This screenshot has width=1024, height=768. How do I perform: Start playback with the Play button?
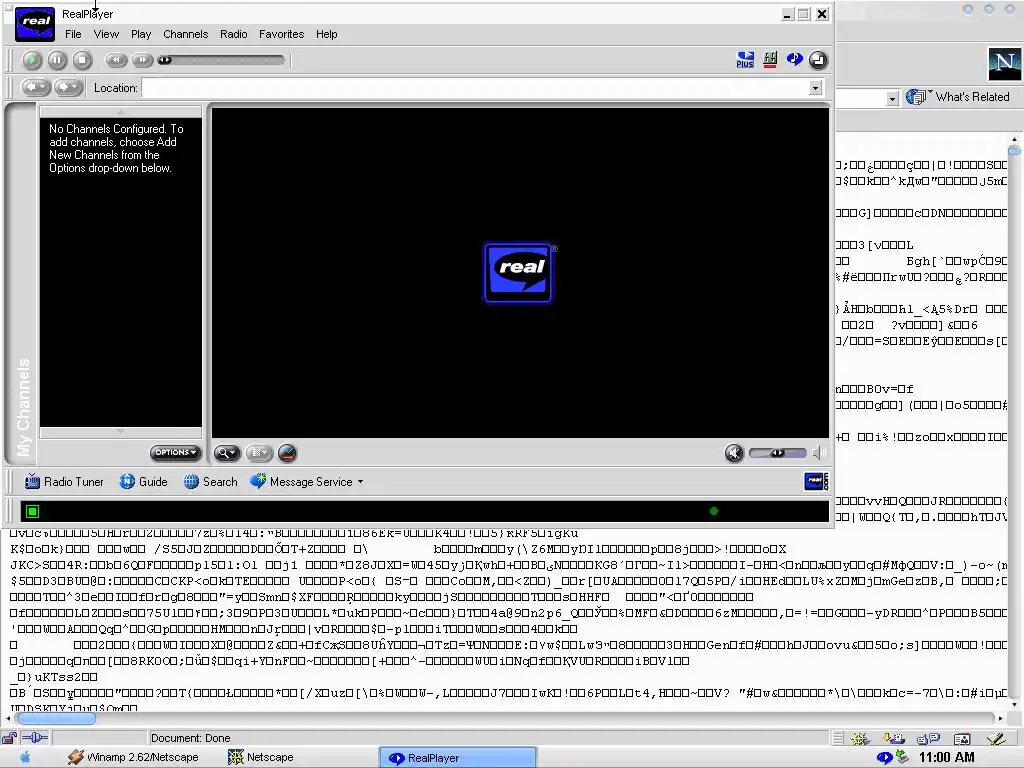tap(31, 60)
